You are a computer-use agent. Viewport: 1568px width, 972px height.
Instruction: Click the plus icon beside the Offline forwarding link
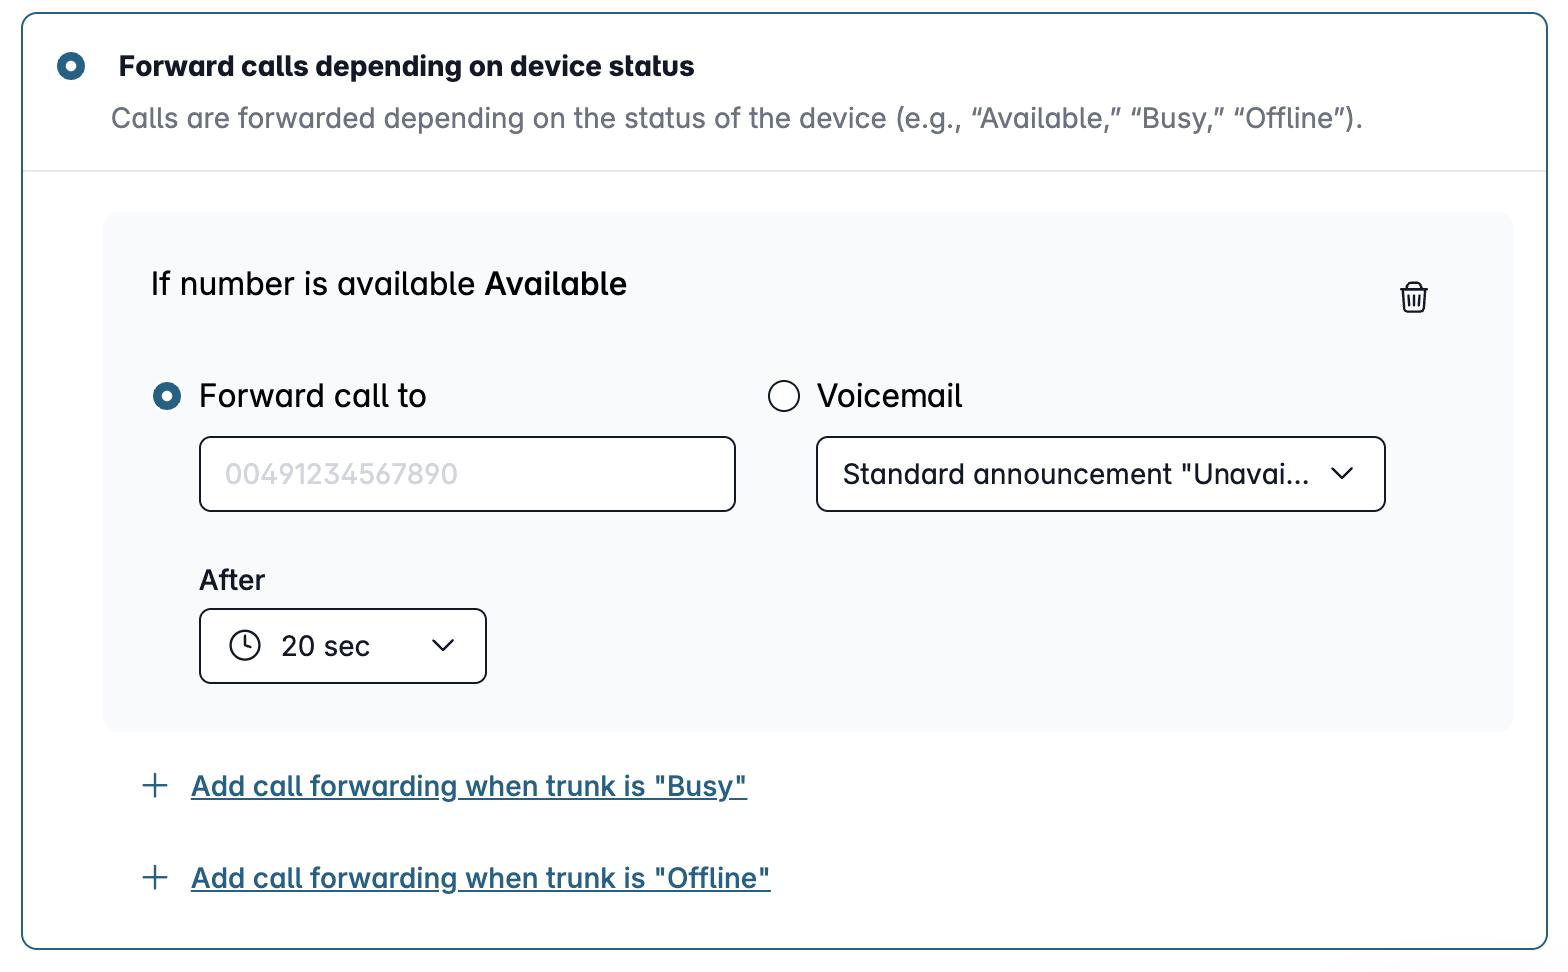click(155, 877)
